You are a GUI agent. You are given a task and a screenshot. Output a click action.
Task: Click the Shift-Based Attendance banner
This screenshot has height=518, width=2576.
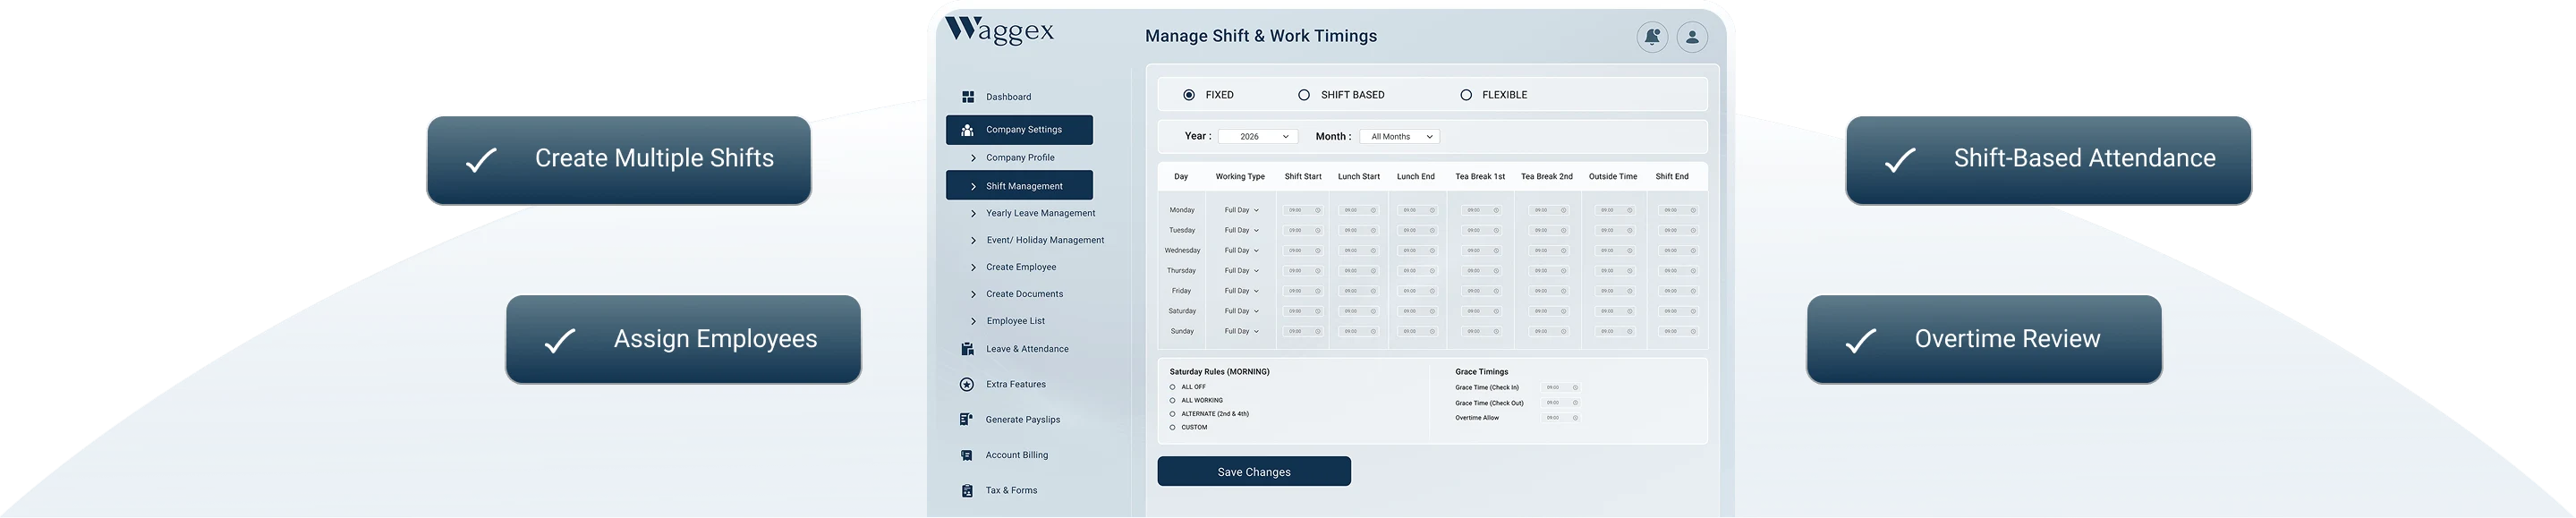(x=2048, y=160)
